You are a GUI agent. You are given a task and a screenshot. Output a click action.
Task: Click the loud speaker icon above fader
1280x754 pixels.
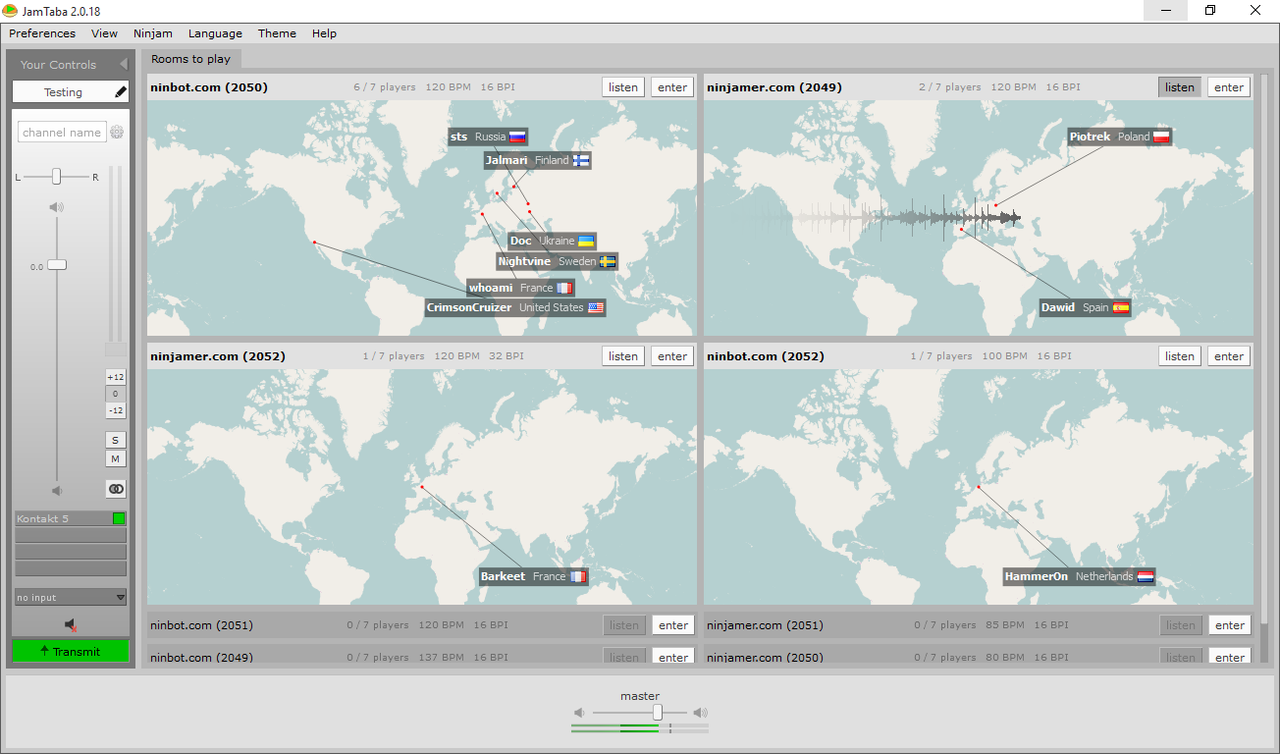point(57,207)
